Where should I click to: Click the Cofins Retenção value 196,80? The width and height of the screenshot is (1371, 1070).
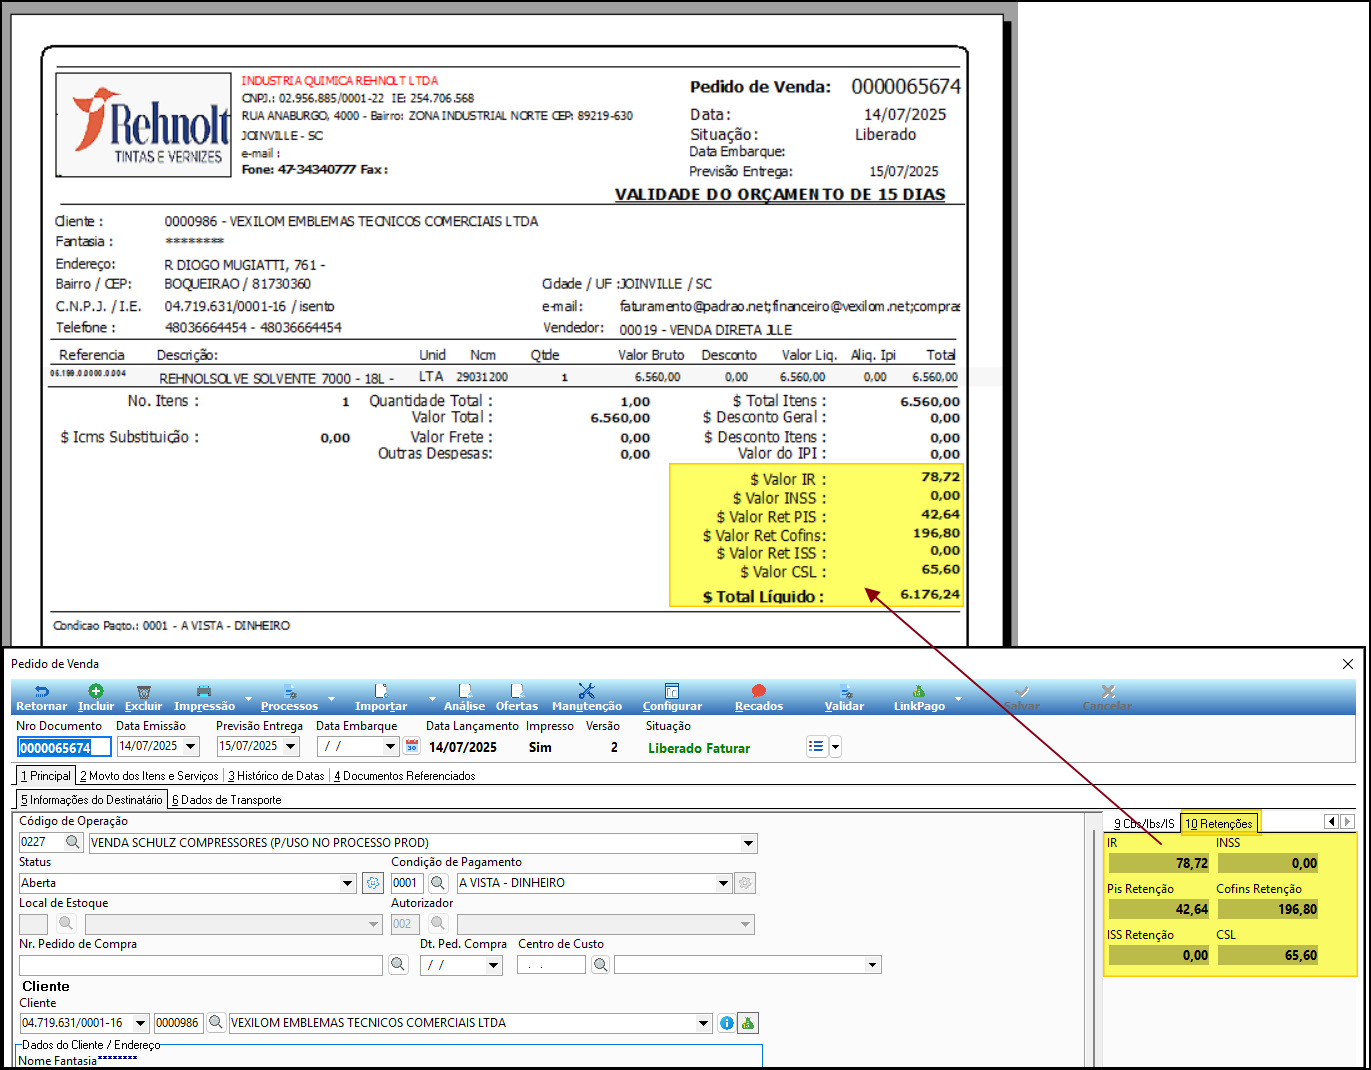[1268, 909]
